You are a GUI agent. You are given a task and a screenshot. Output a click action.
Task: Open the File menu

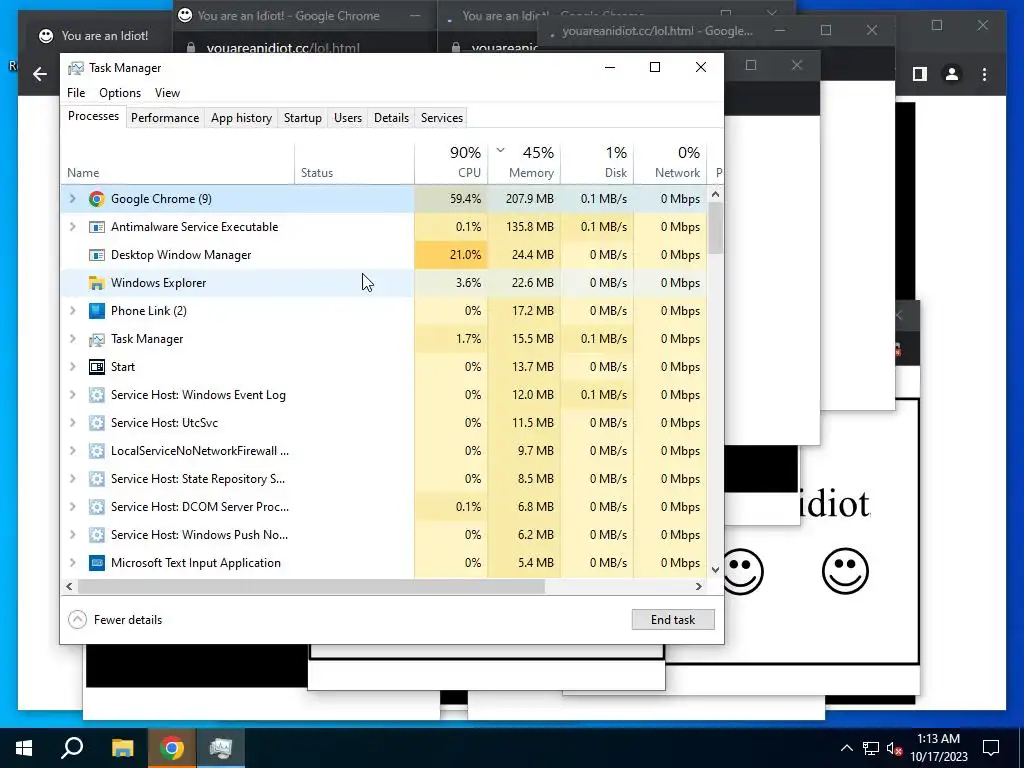[x=76, y=93]
